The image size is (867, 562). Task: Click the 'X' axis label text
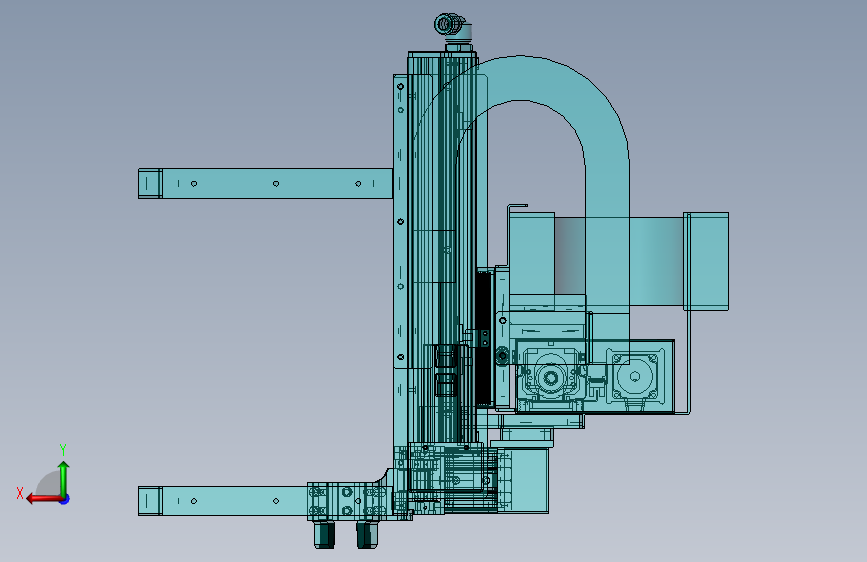pyautogui.click(x=20, y=493)
